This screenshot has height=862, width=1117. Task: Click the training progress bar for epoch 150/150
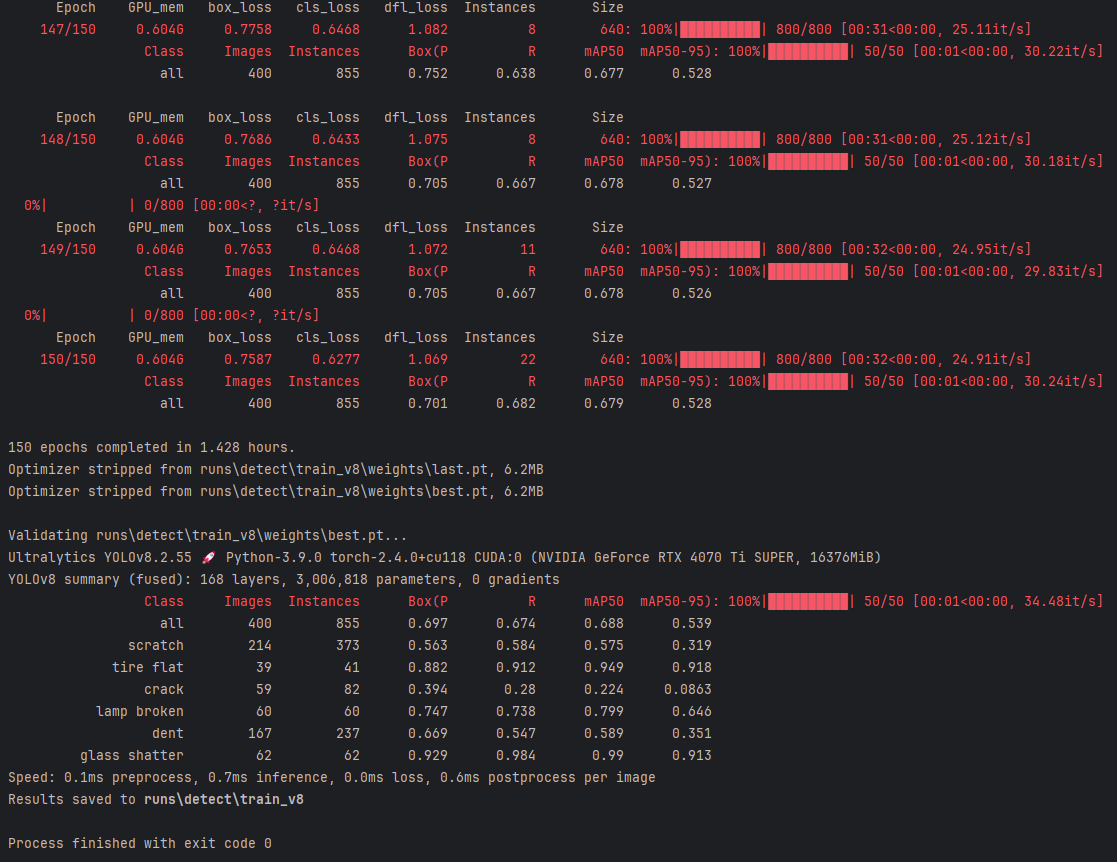720,359
